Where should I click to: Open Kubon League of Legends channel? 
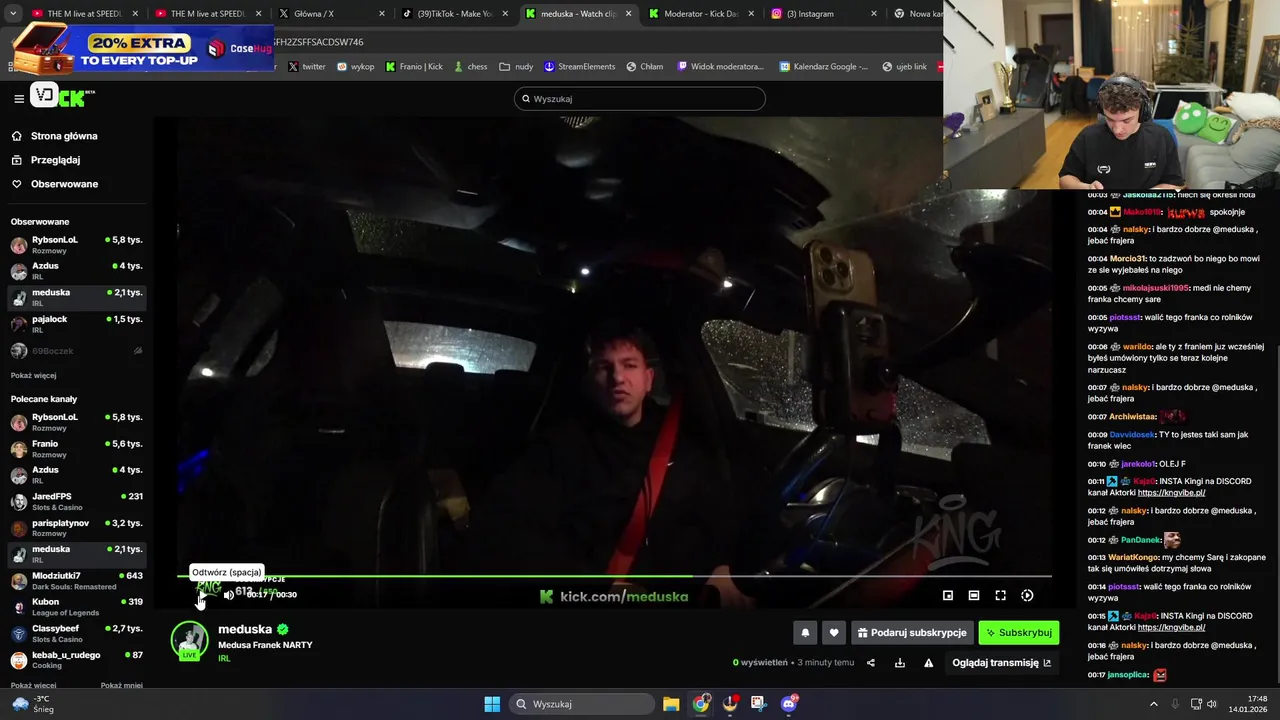pos(77,606)
